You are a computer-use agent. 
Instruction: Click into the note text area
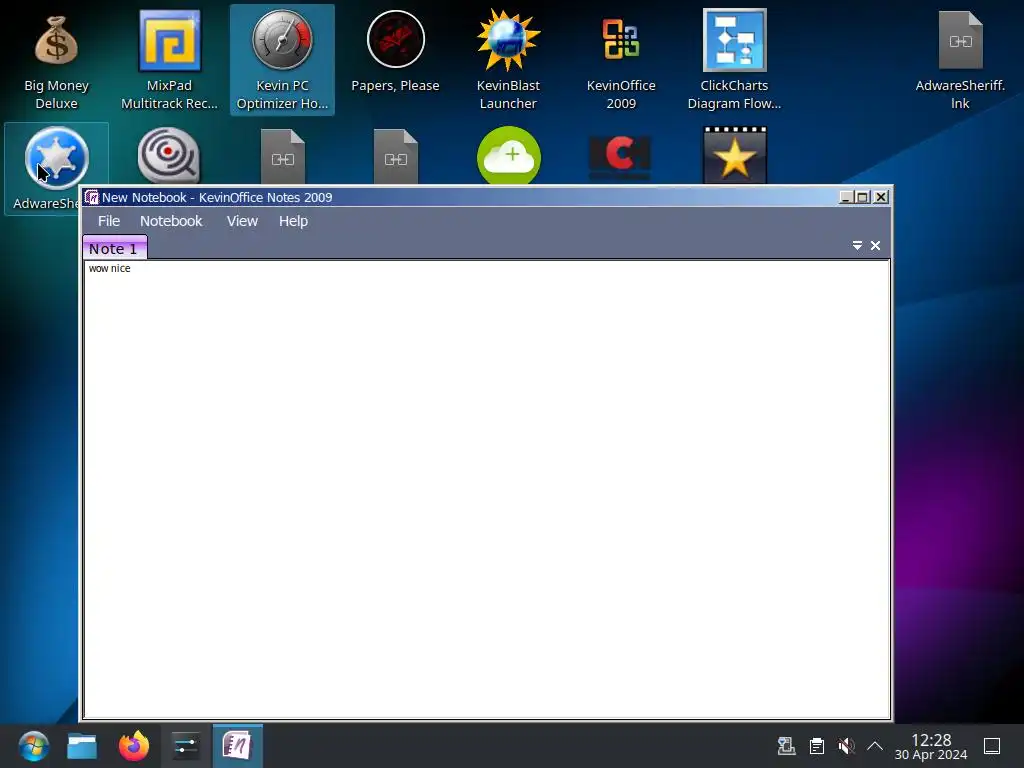tap(487, 490)
